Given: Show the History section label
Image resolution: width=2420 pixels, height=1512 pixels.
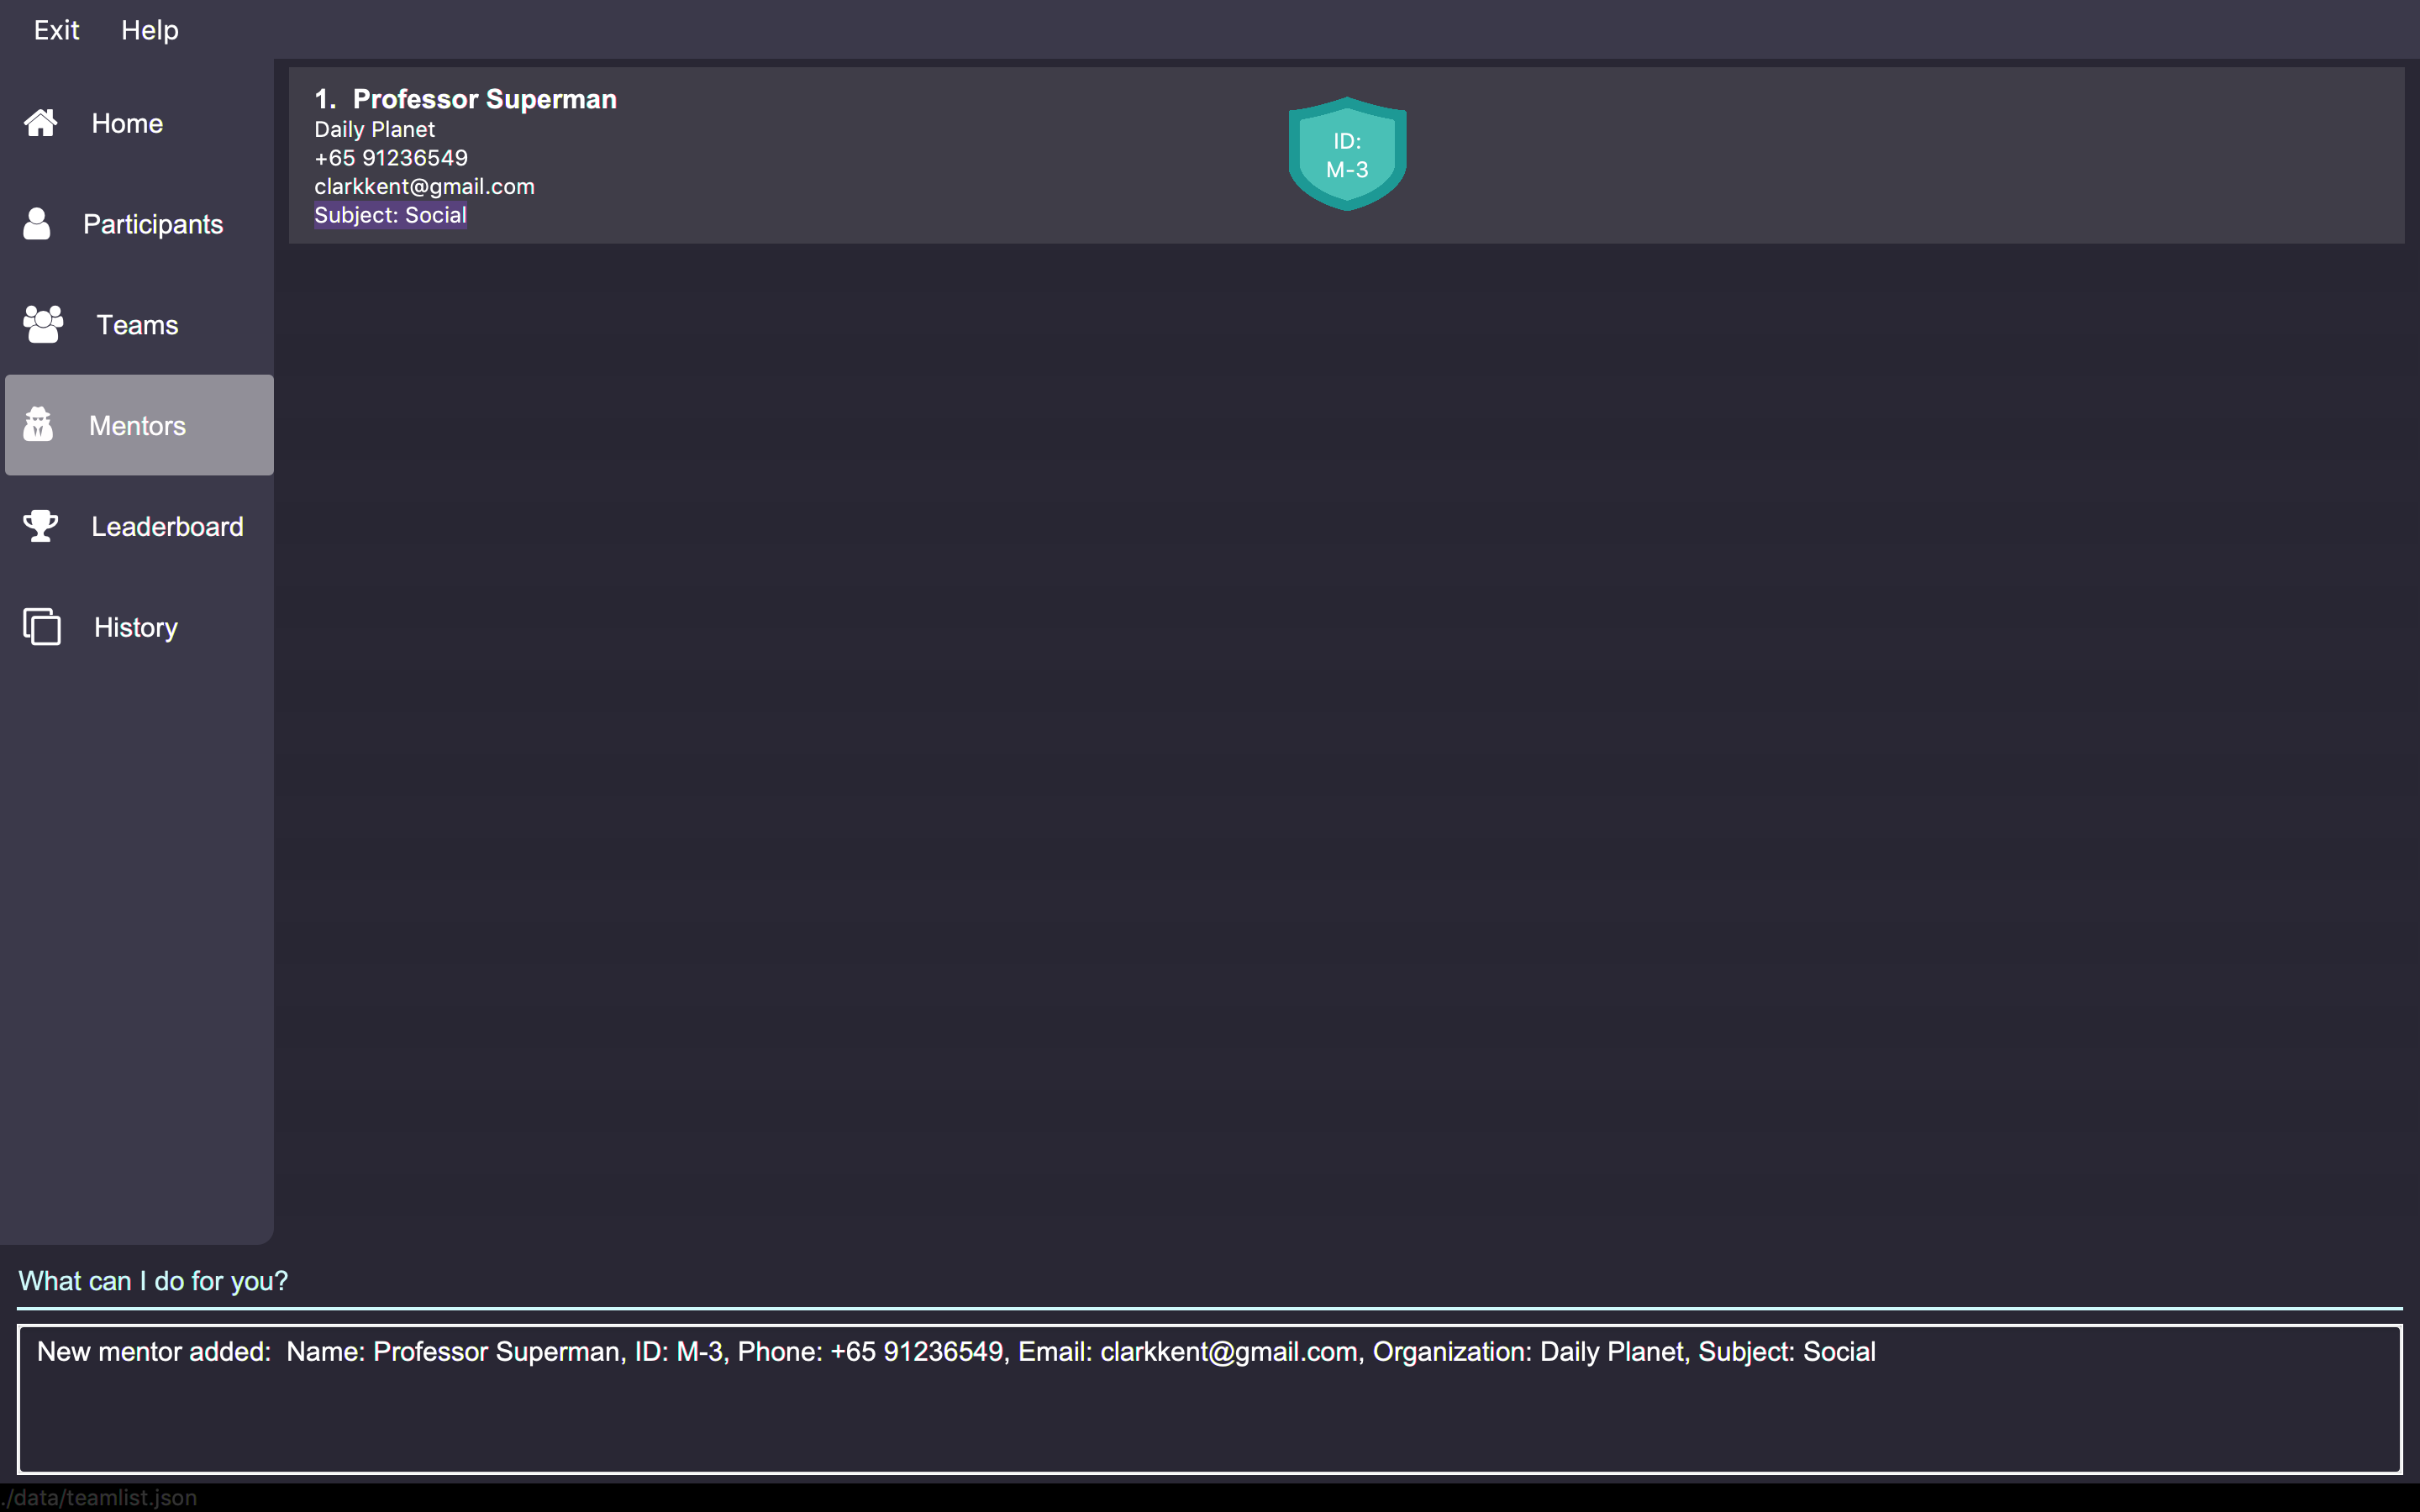Looking at the screenshot, I should click(x=136, y=627).
